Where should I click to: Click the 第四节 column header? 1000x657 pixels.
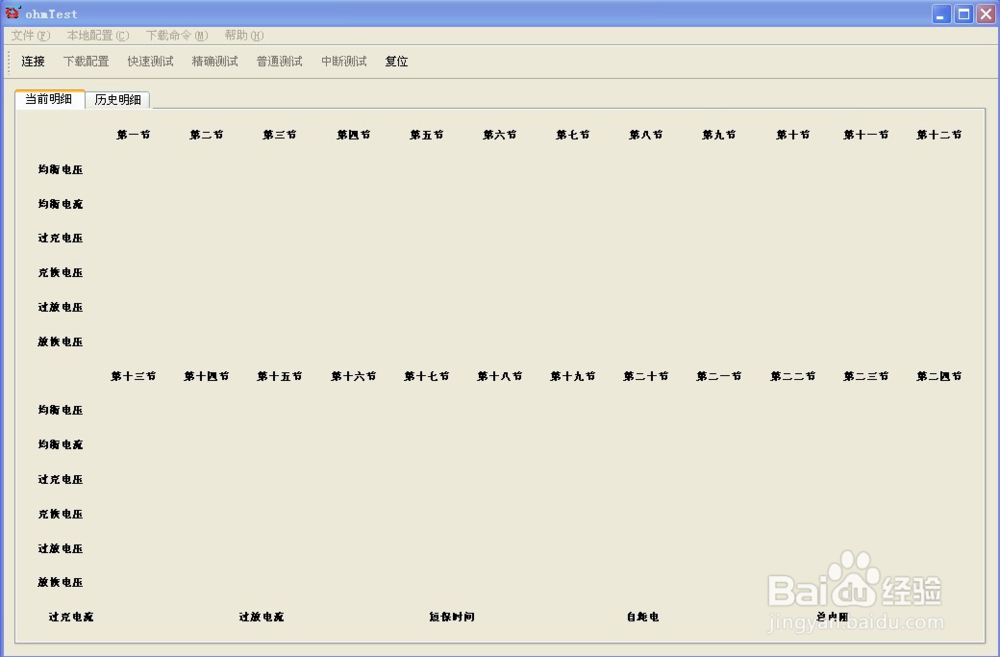[353, 135]
